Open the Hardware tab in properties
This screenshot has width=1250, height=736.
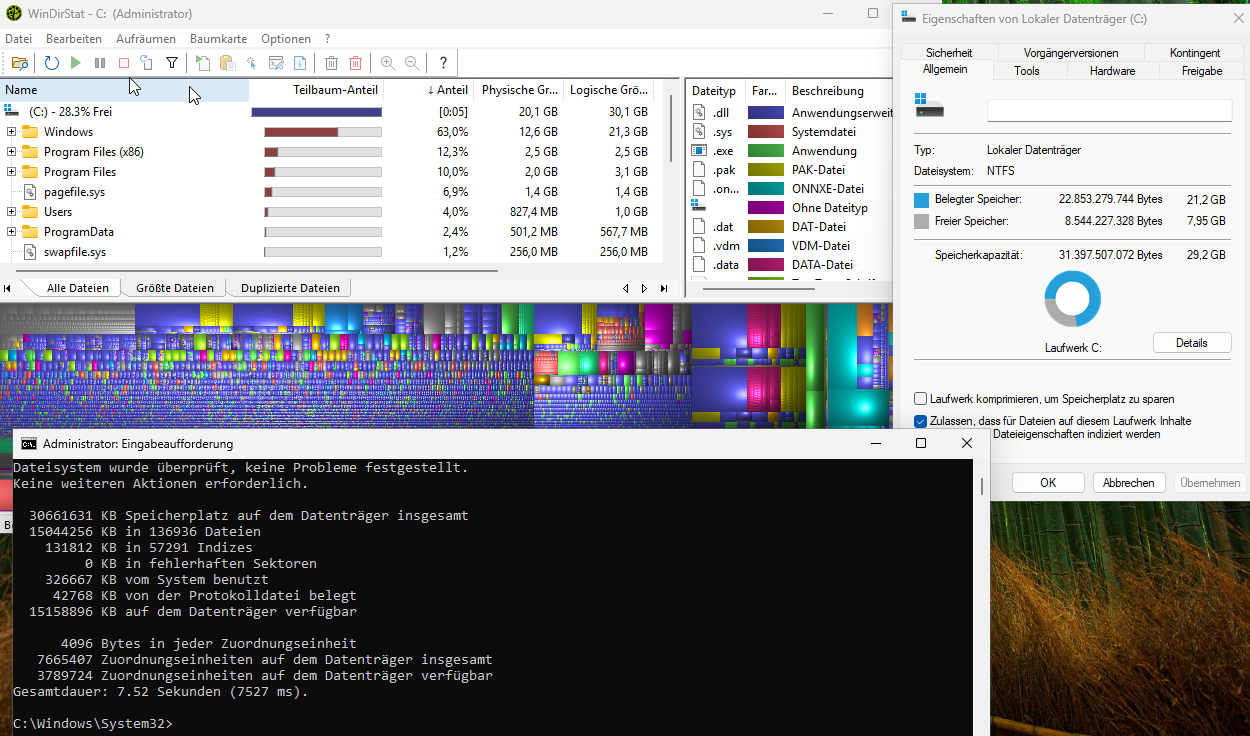1113,71
